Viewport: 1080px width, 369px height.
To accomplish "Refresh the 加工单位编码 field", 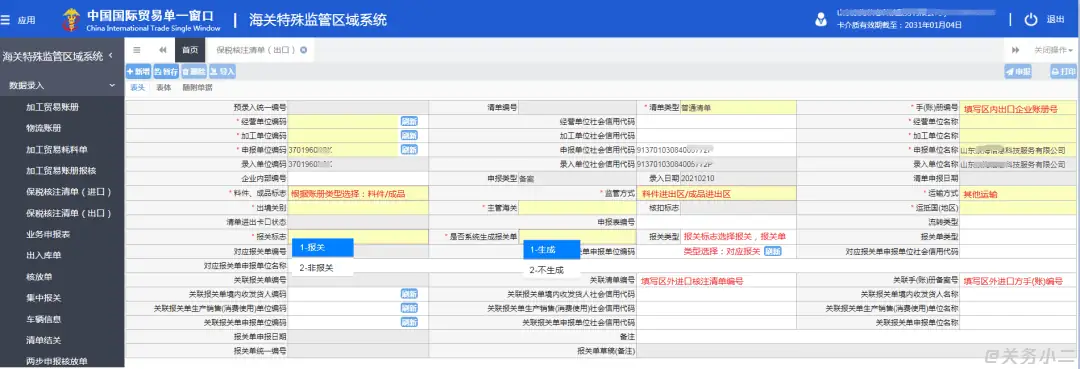I will point(409,135).
